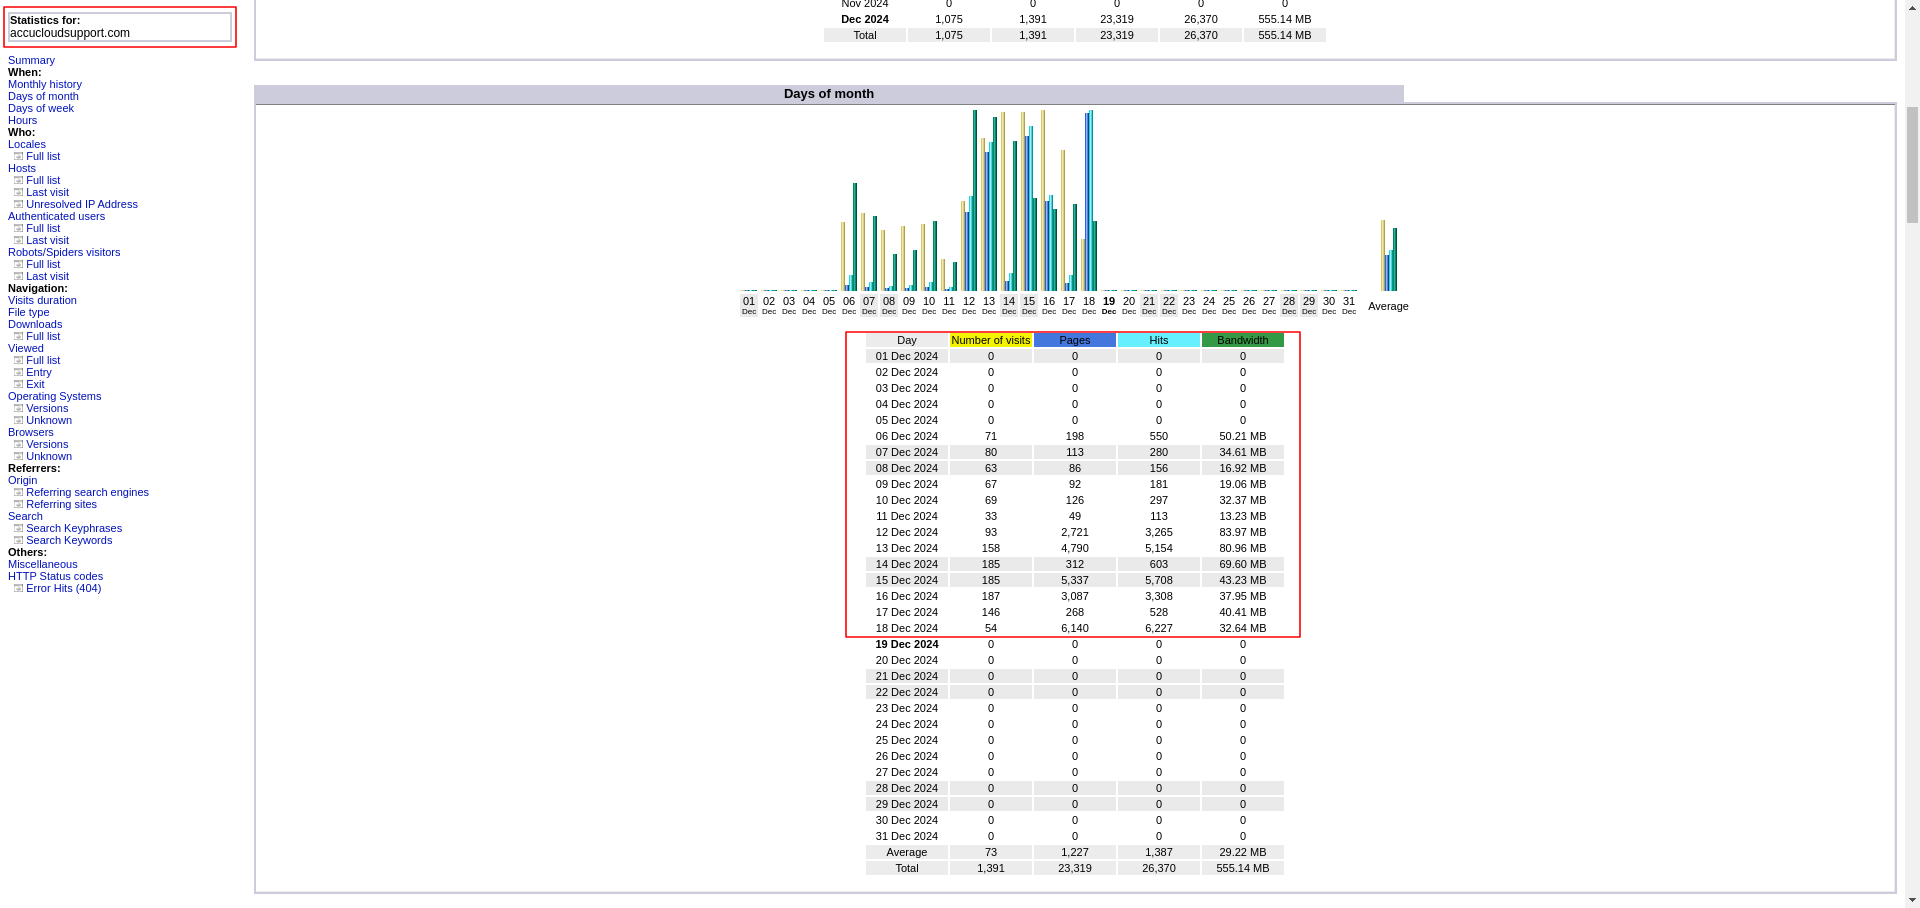This screenshot has width=1920, height=908.
Task: Open the Summary link in the sidebar
Action: [31, 60]
